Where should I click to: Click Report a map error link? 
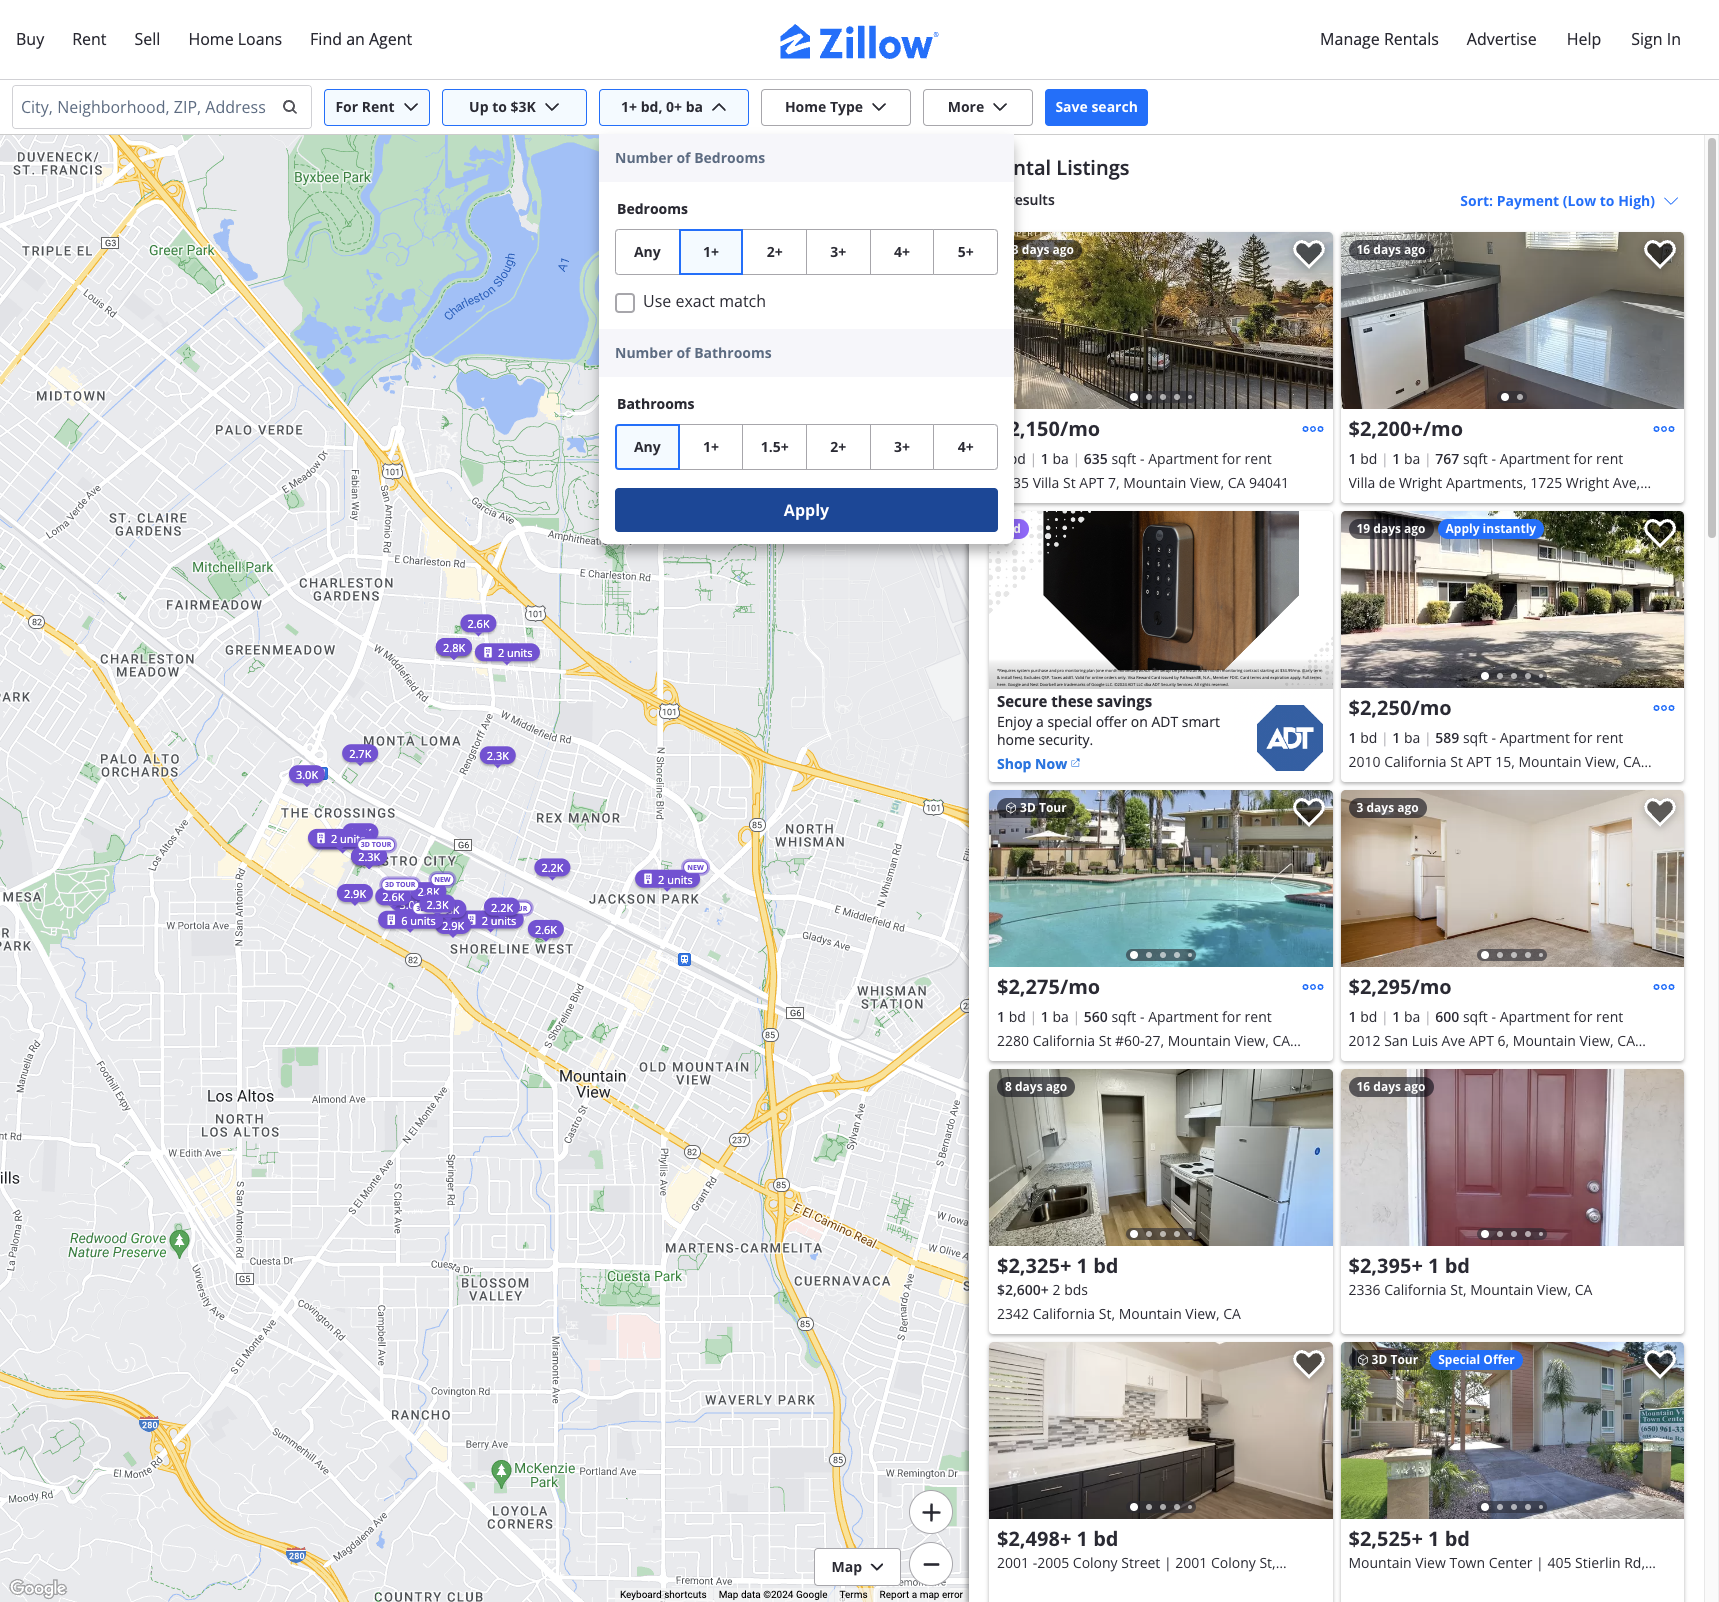(921, 1595)
